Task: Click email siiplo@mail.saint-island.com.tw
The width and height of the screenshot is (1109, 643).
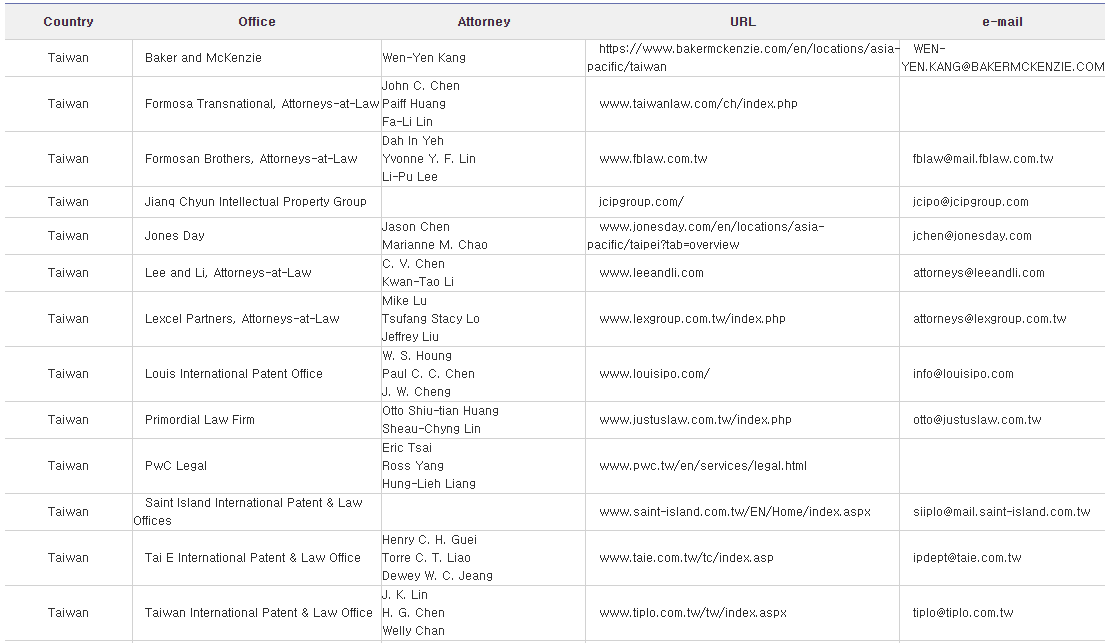Action: 1001,512
